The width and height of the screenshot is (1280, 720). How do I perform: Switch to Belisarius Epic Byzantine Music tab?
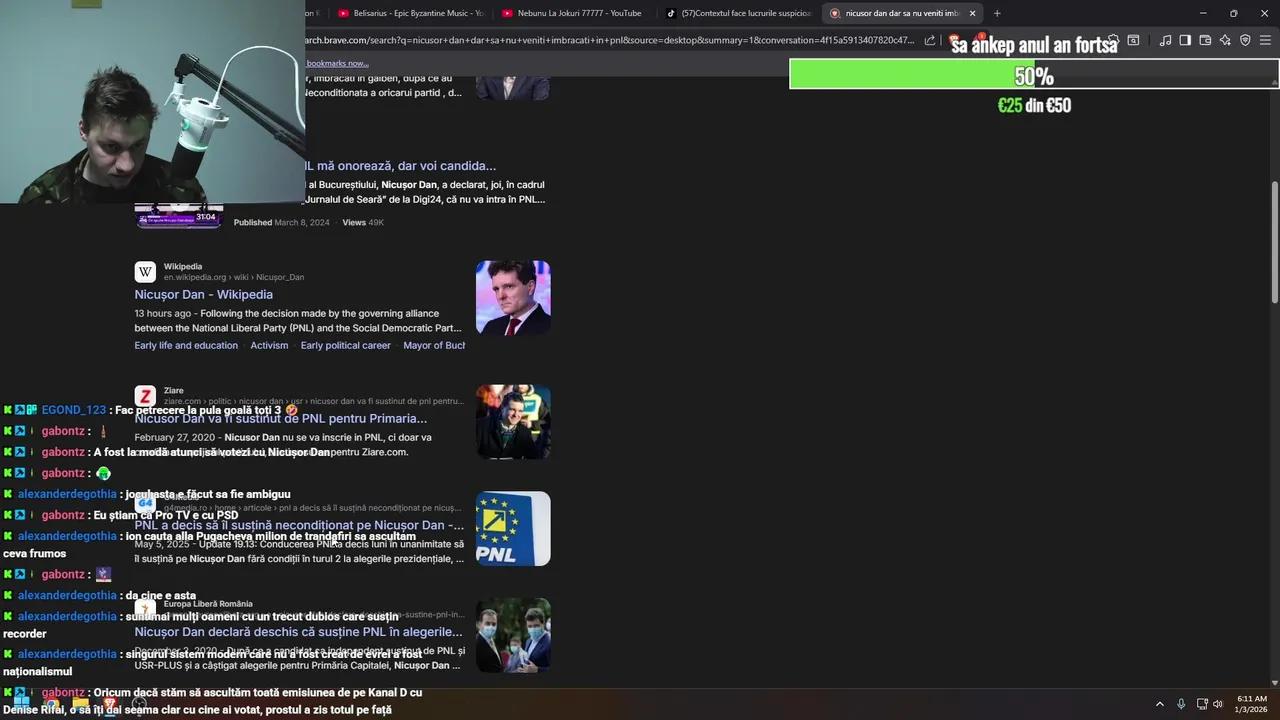pos(410,13)
